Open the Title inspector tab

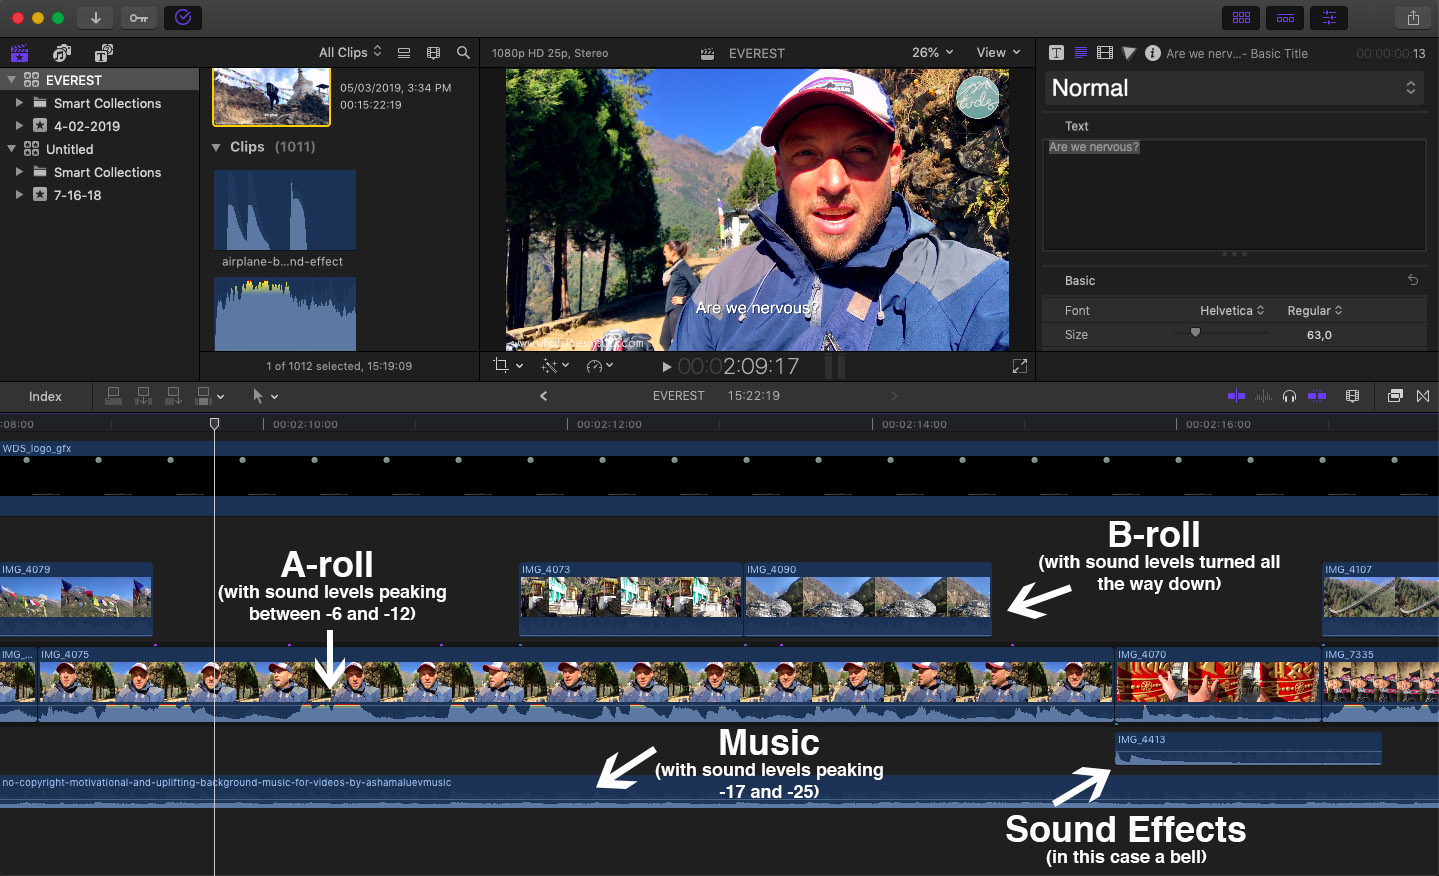click(1056, 53)
